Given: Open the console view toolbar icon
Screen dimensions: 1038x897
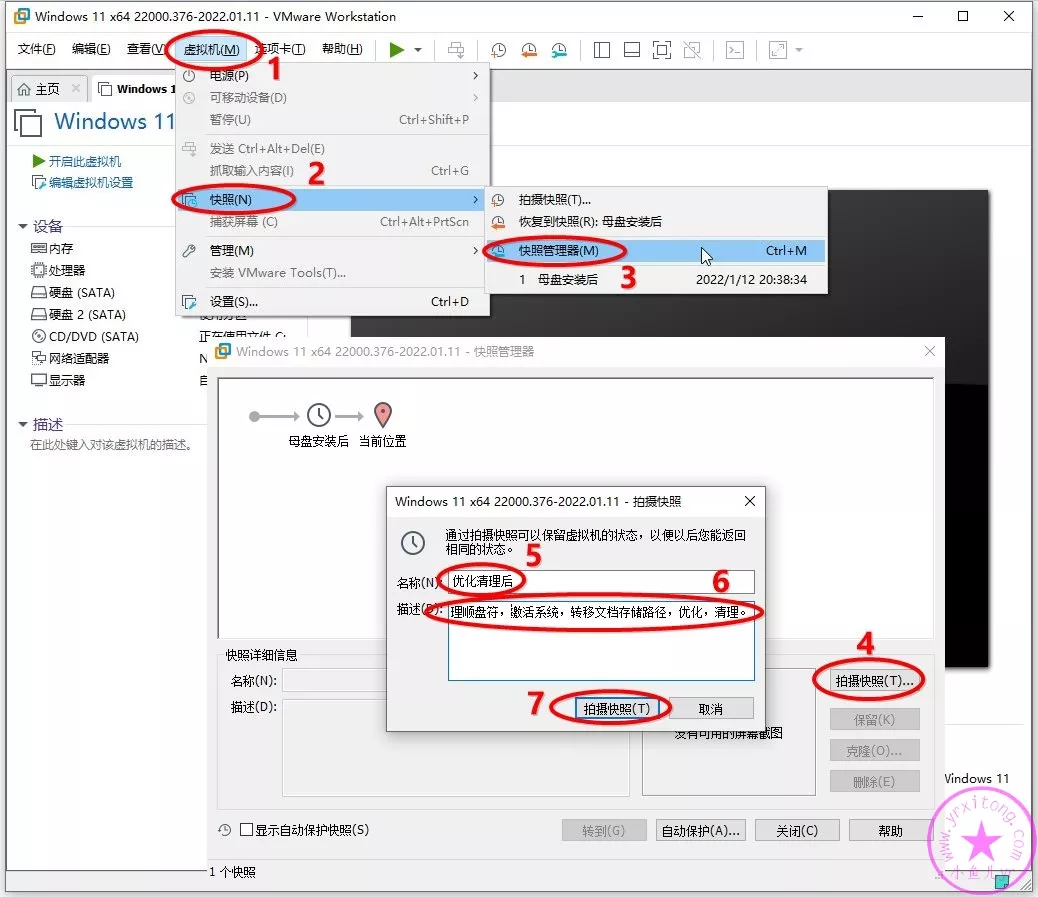Looking at the screenshot, I should pos(735,50).
